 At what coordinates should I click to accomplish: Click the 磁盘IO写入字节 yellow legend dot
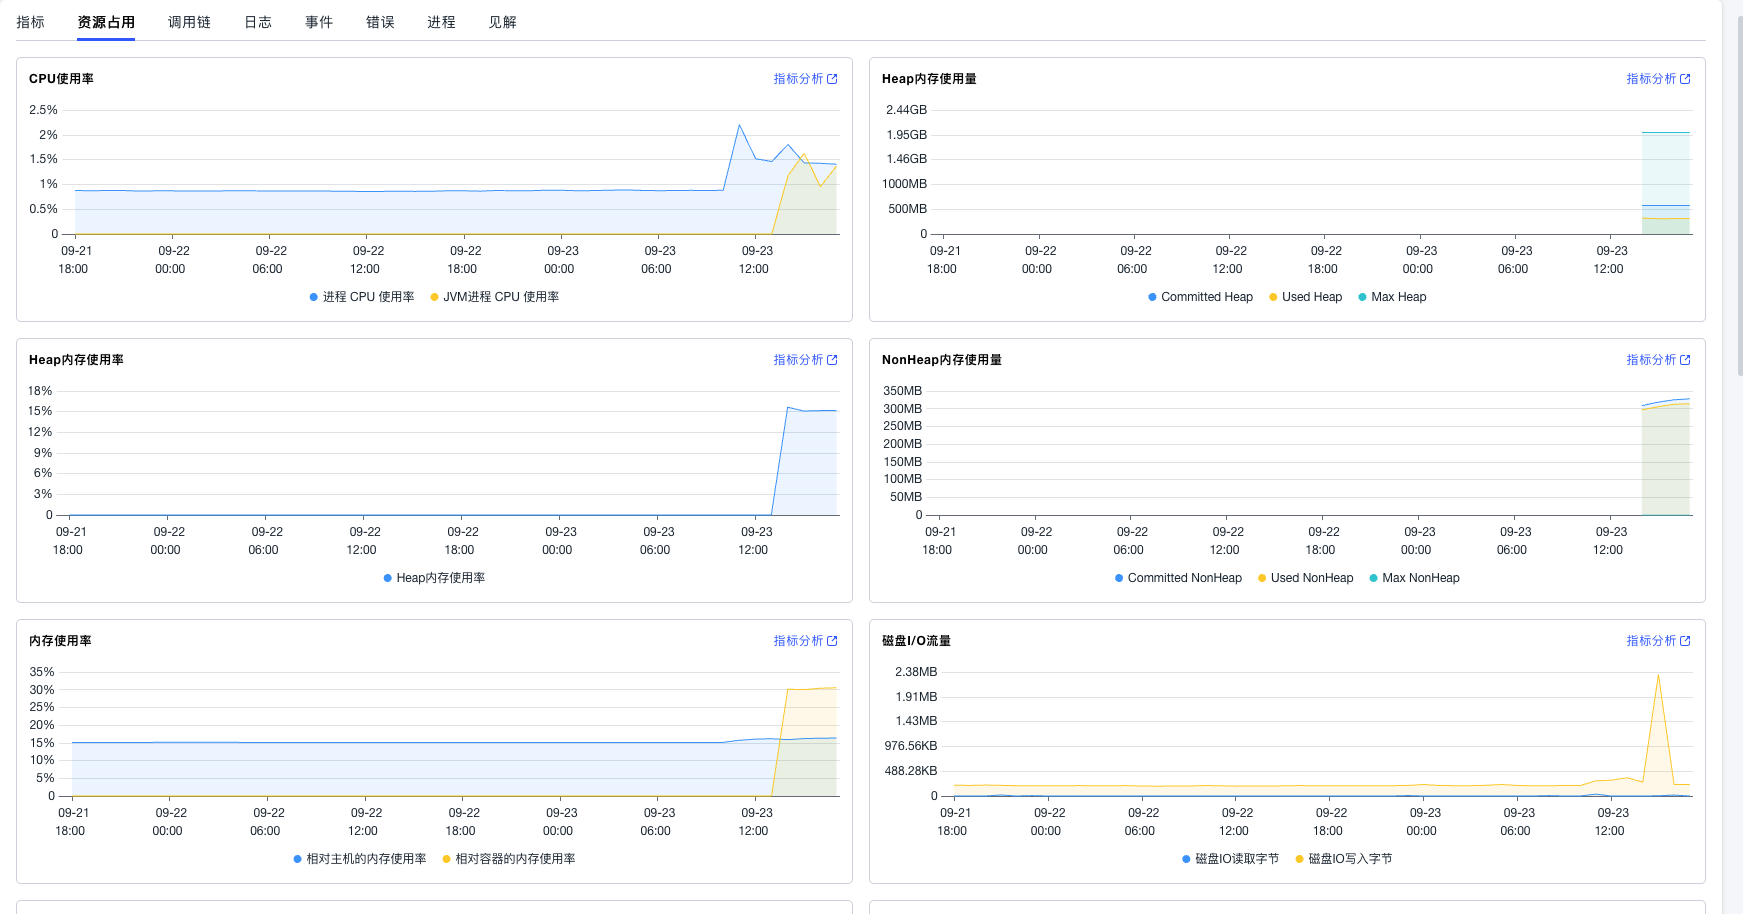pos(1300,859)
